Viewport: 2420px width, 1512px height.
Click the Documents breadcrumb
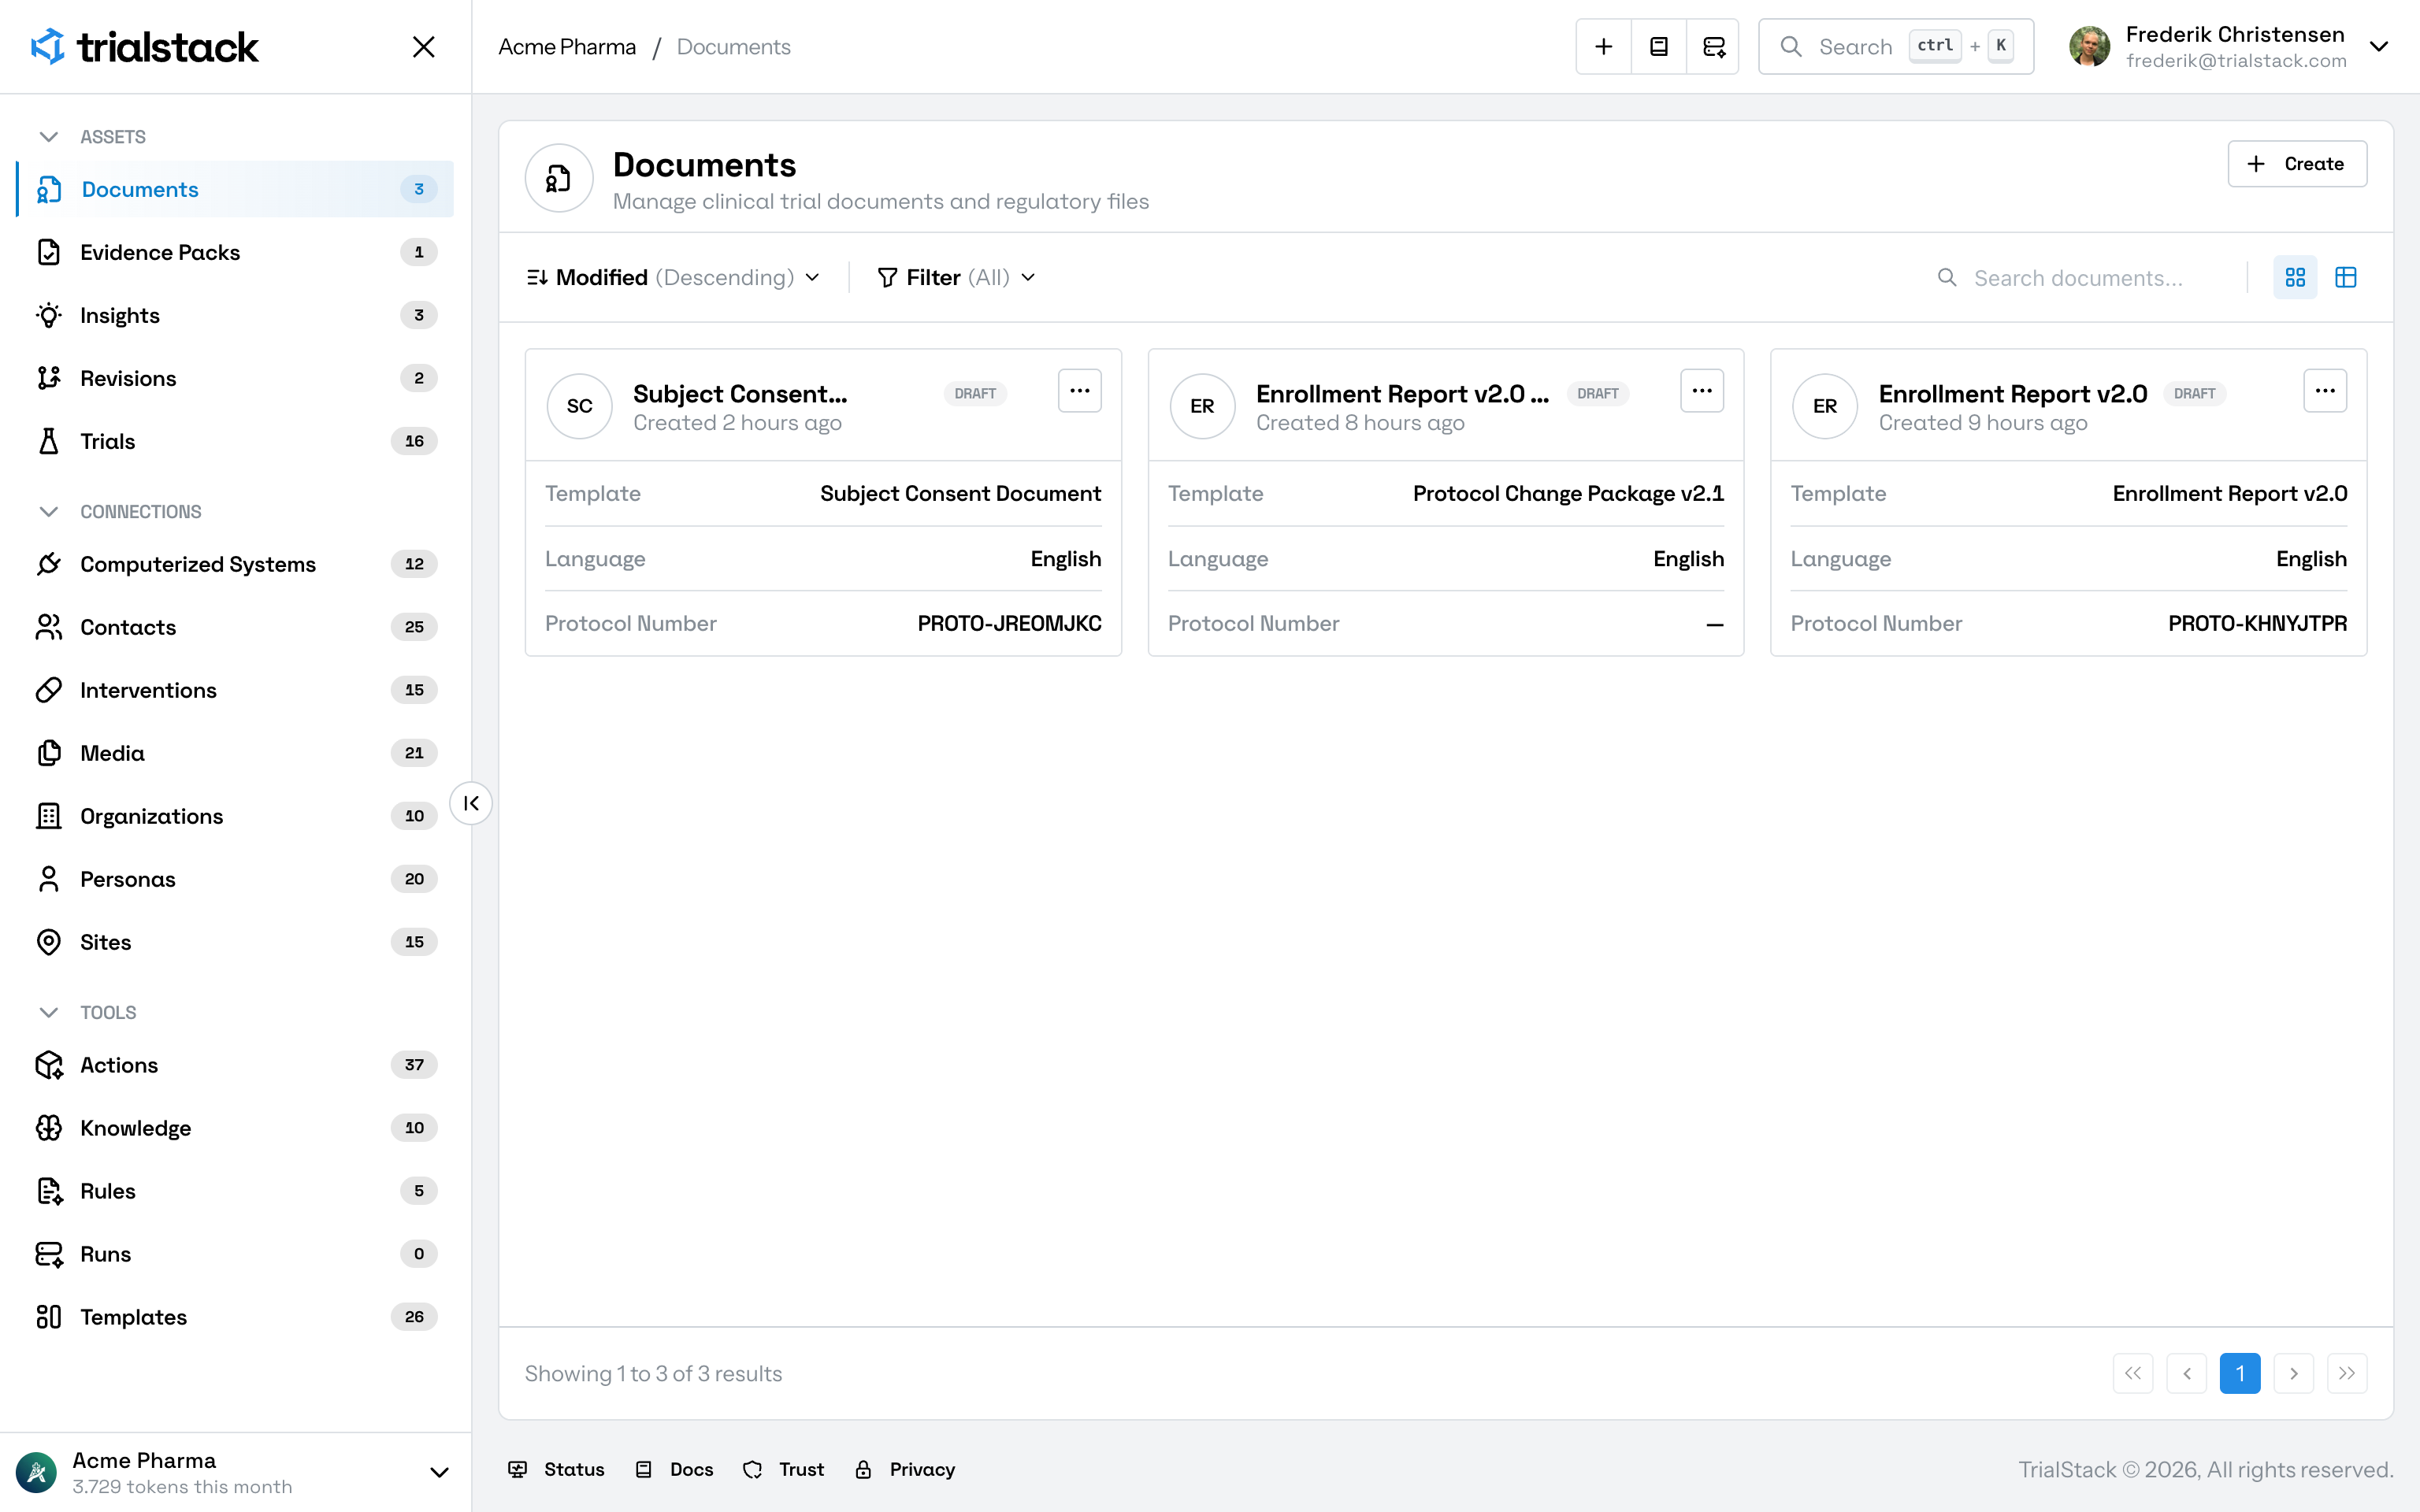click(x=733, y=47)
